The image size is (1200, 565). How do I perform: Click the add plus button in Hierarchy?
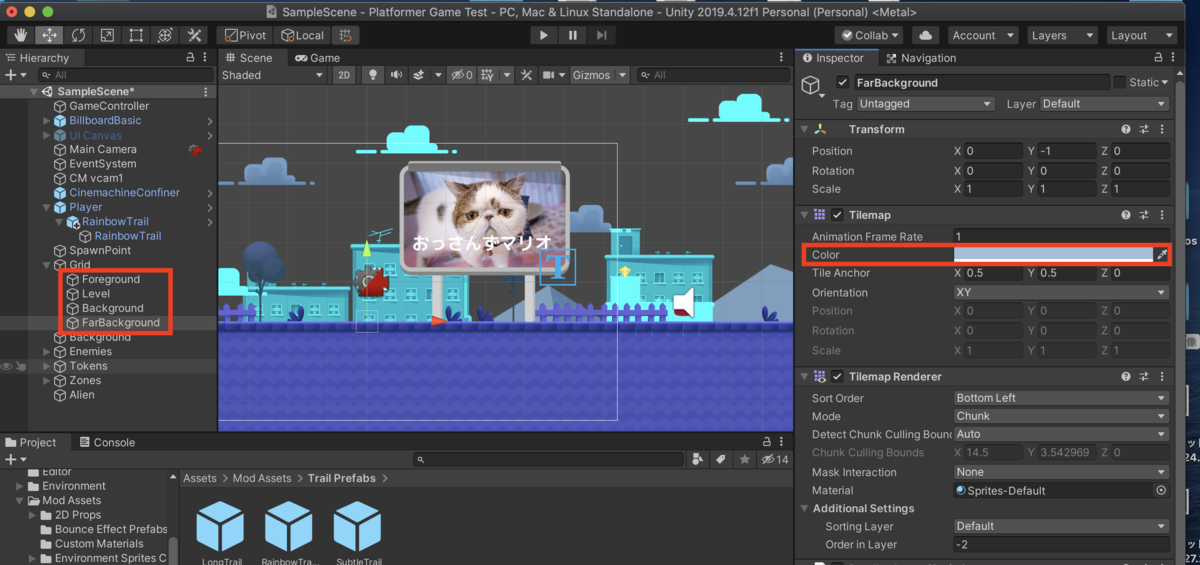point(11,75)
